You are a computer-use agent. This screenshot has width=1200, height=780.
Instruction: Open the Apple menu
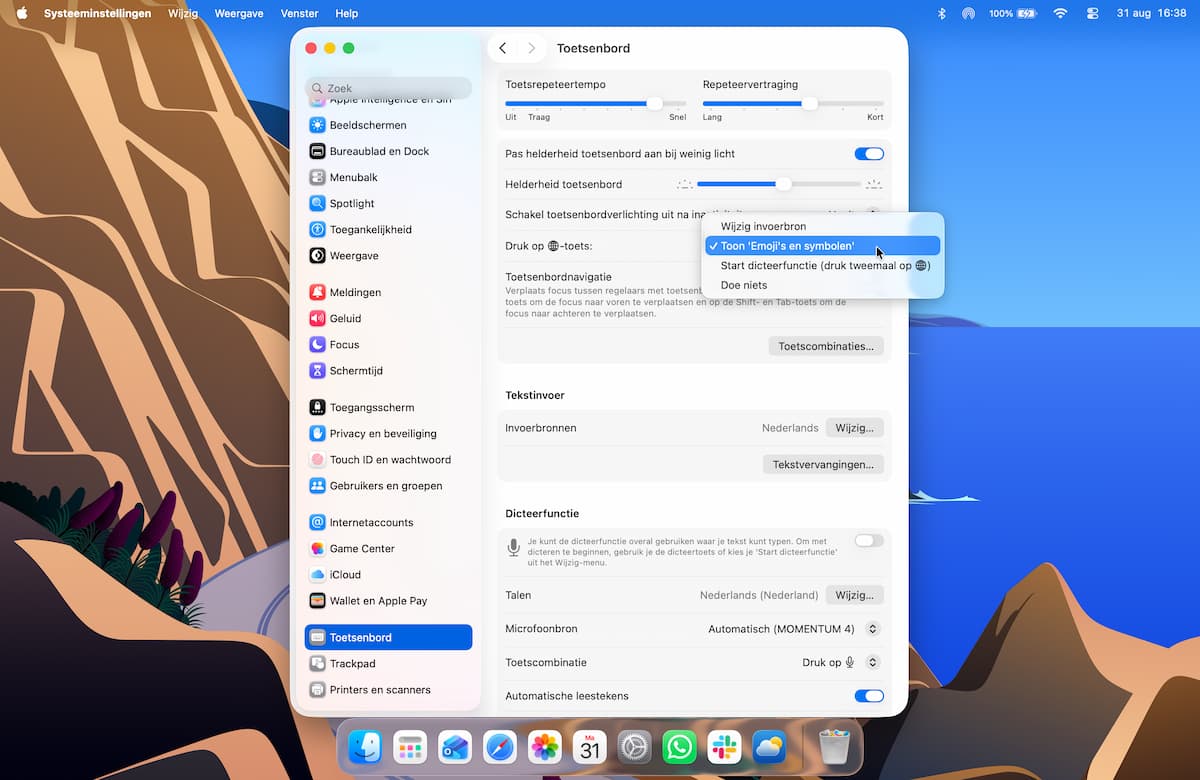(22, 13)
